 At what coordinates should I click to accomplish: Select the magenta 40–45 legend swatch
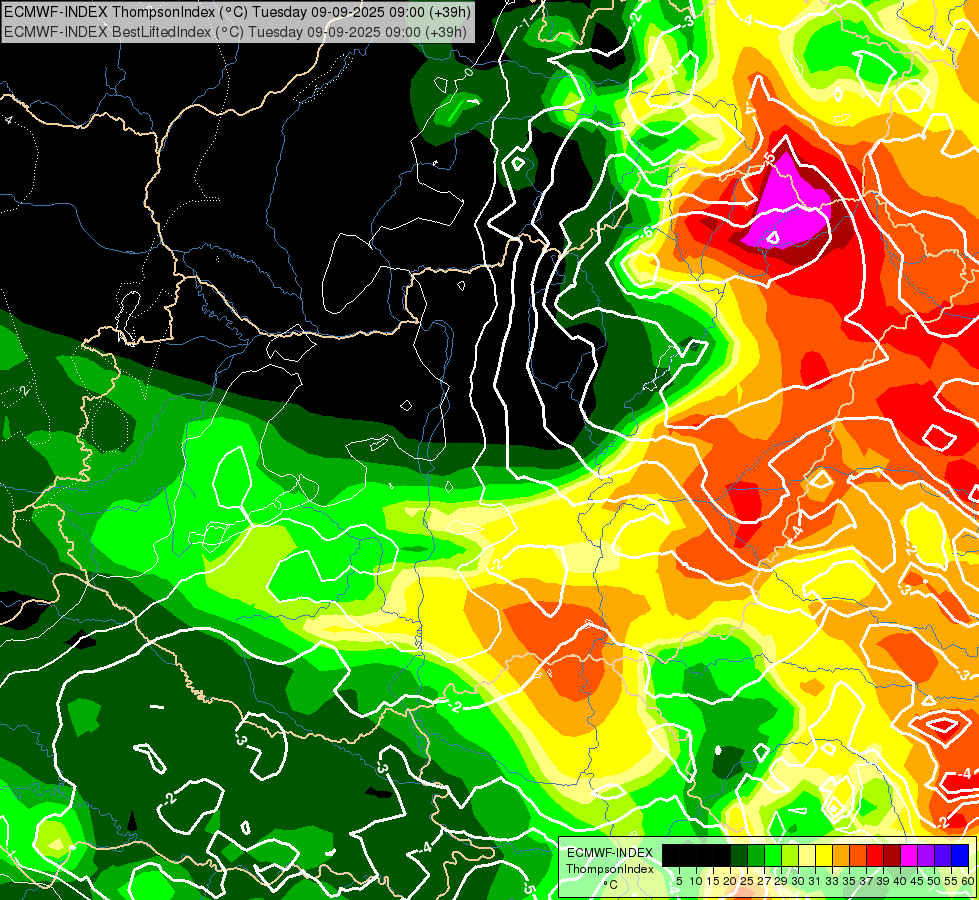click(x=909, y=855)
